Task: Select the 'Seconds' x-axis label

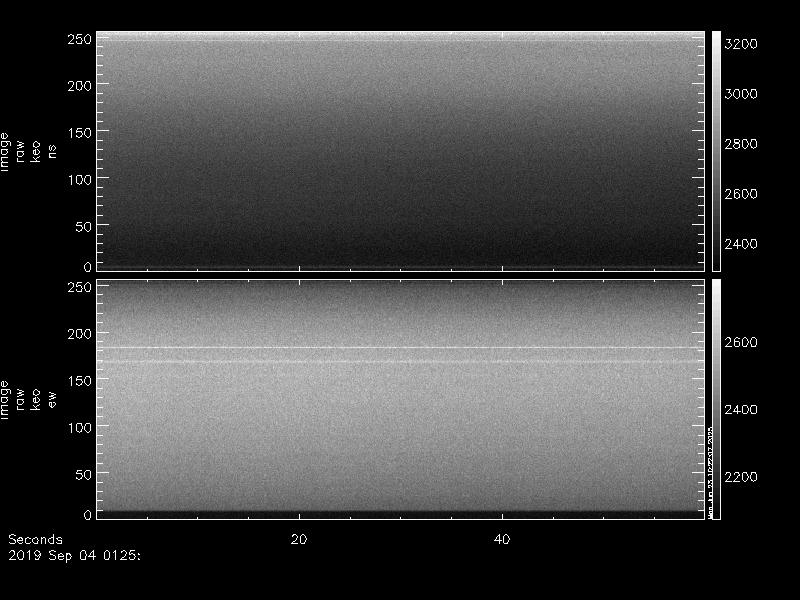Action: pos(35,539)
